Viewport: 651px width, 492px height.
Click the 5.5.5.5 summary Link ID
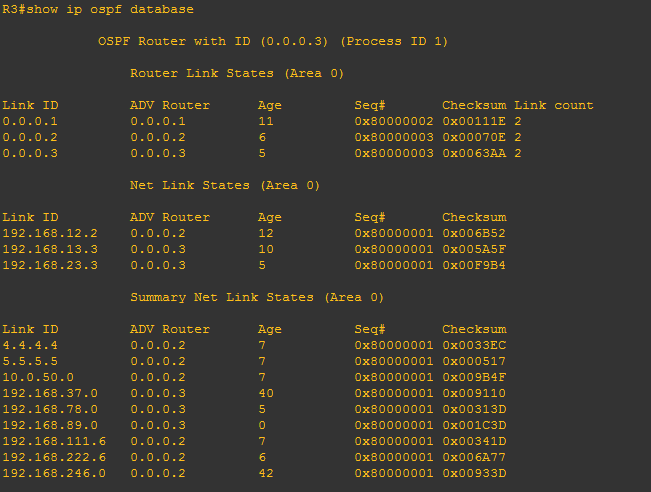pos(30,361)
